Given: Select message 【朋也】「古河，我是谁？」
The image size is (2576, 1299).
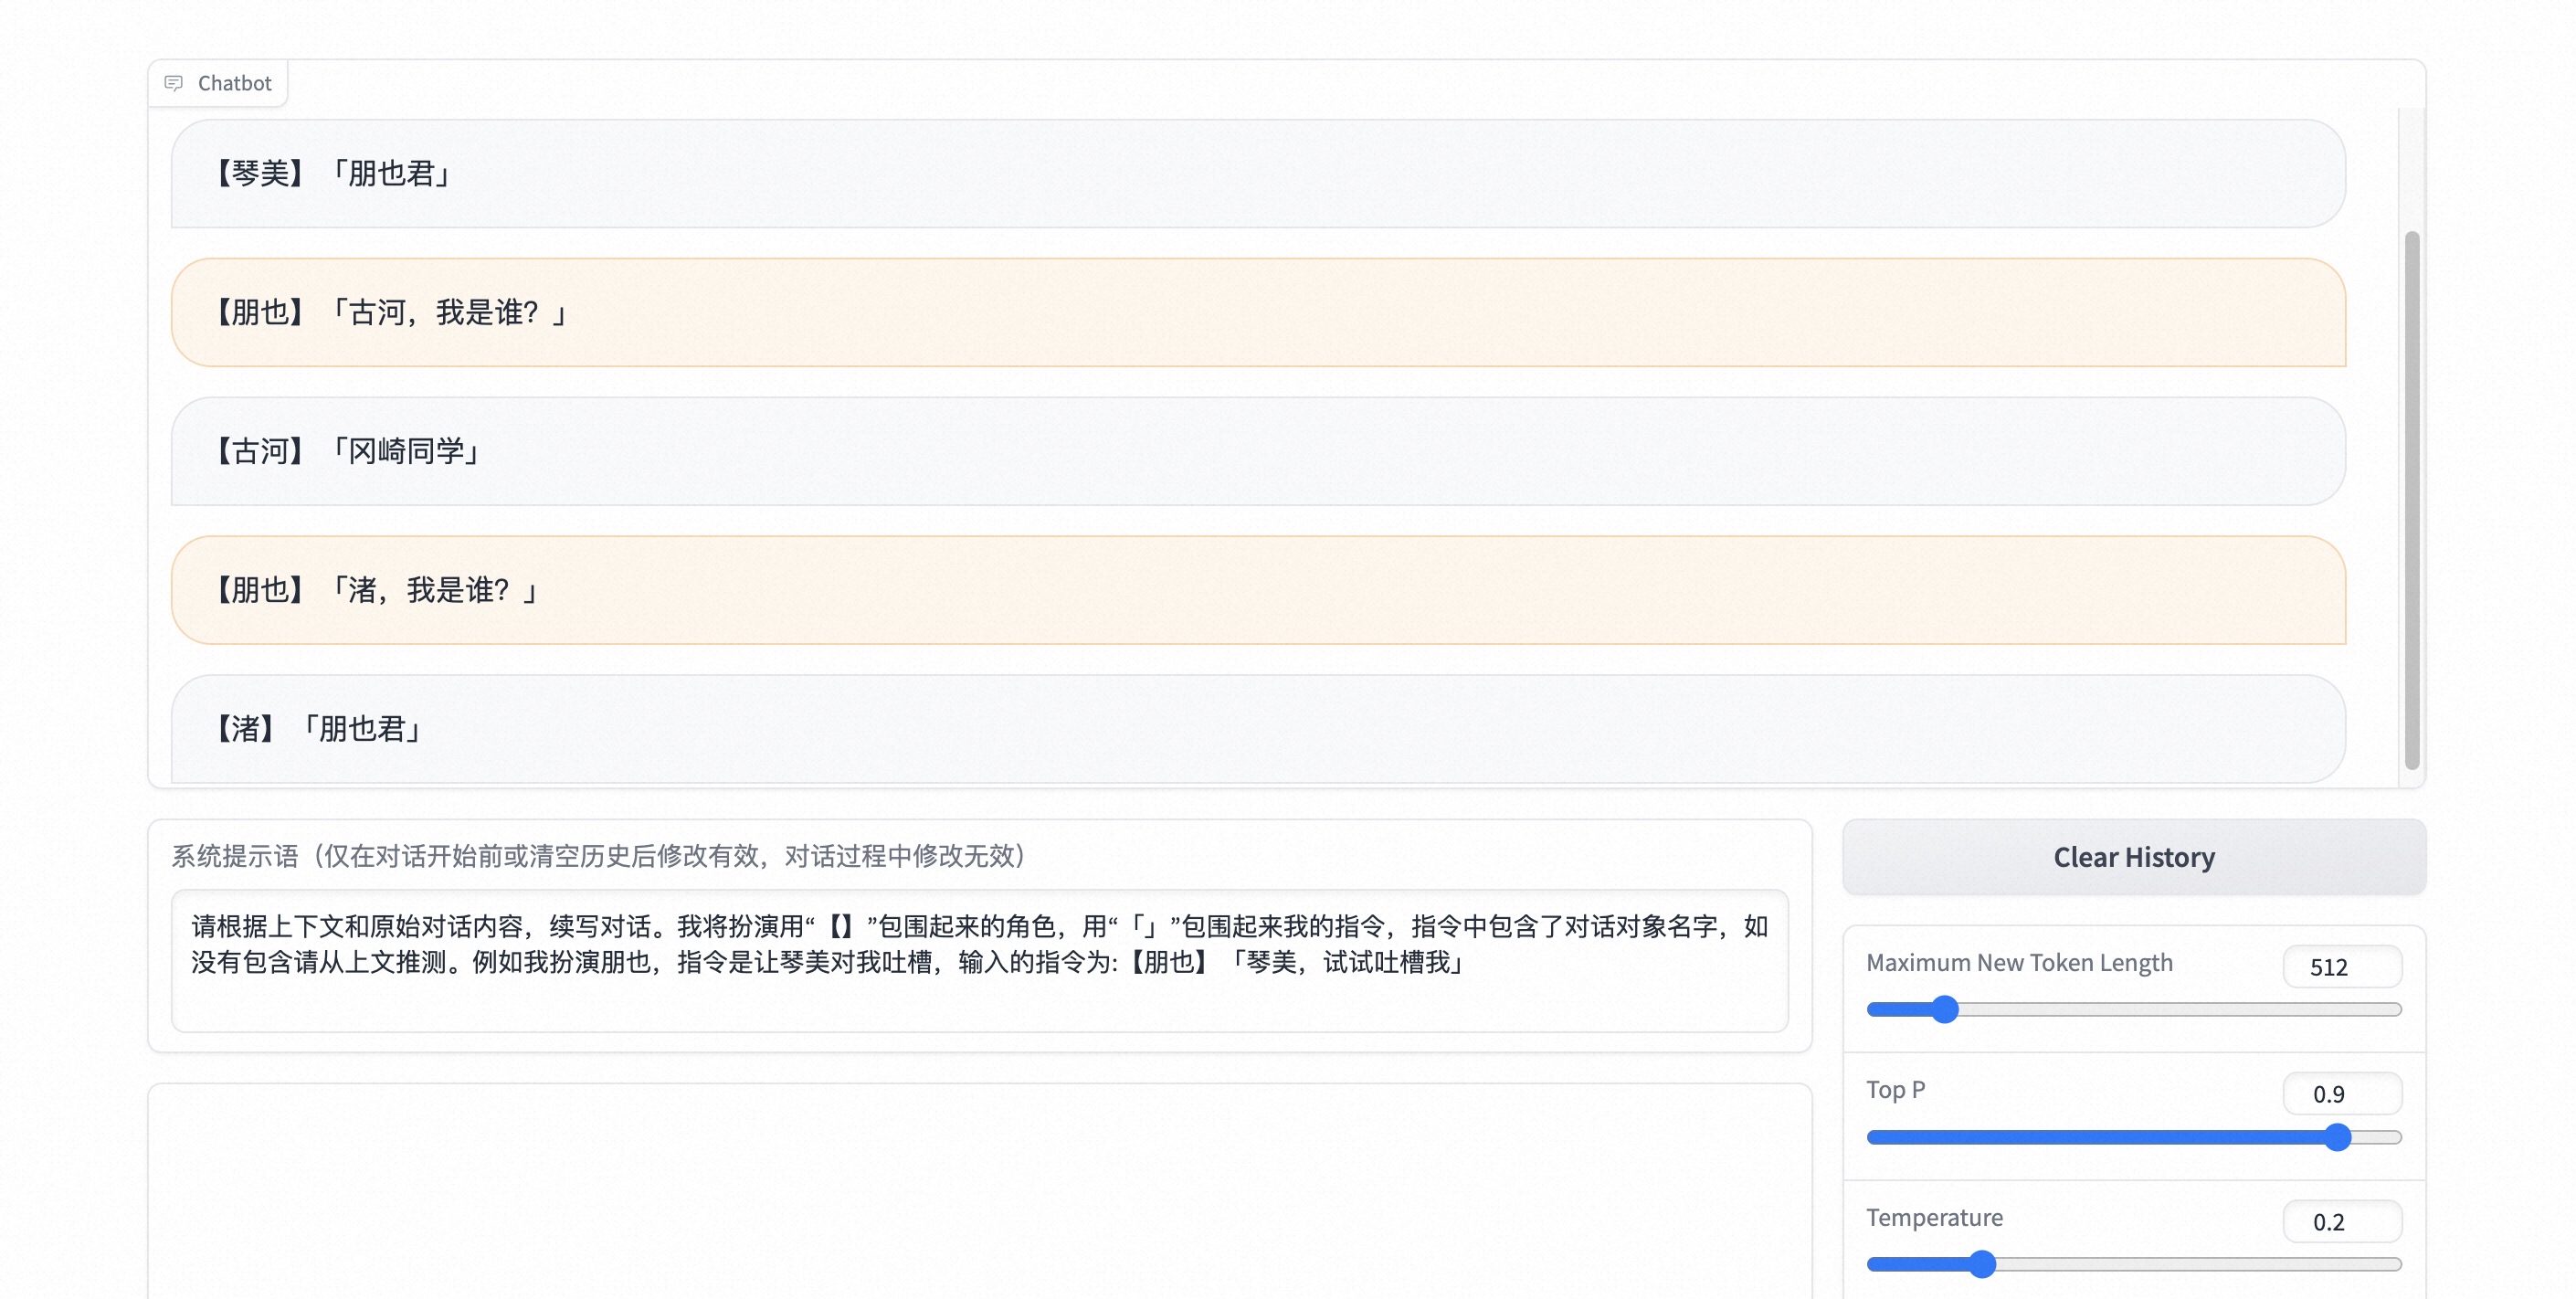Looking at the screenshot, I should [x=1258, y=313].
